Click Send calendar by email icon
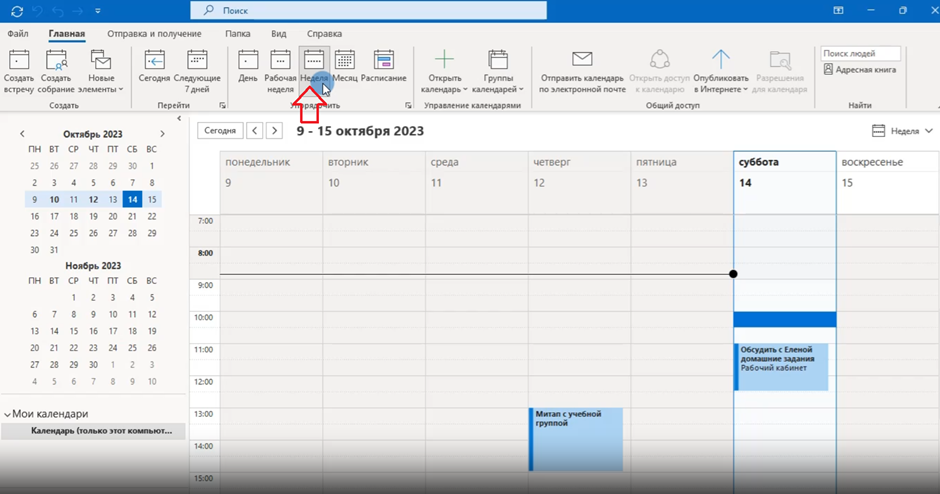This screenshot has height=494, width=940. (582, 60)
